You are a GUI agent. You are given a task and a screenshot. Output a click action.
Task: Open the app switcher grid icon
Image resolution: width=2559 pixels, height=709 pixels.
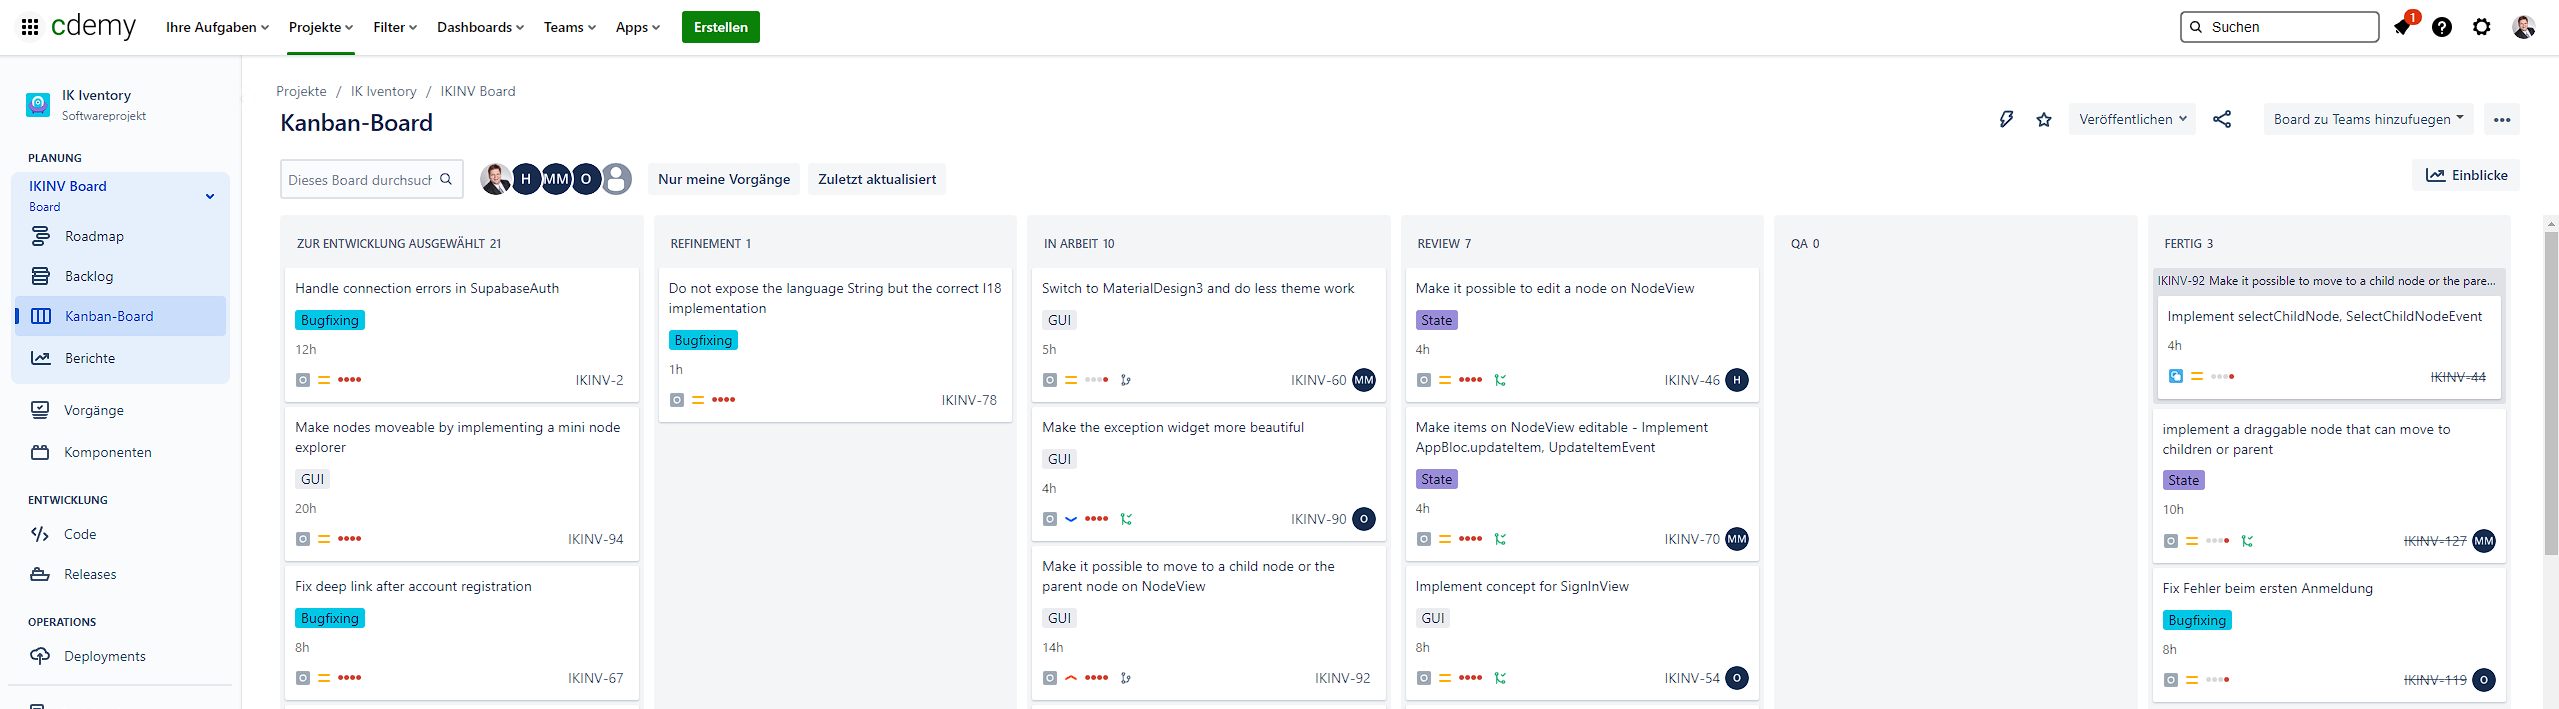click(x=30, y=27)
